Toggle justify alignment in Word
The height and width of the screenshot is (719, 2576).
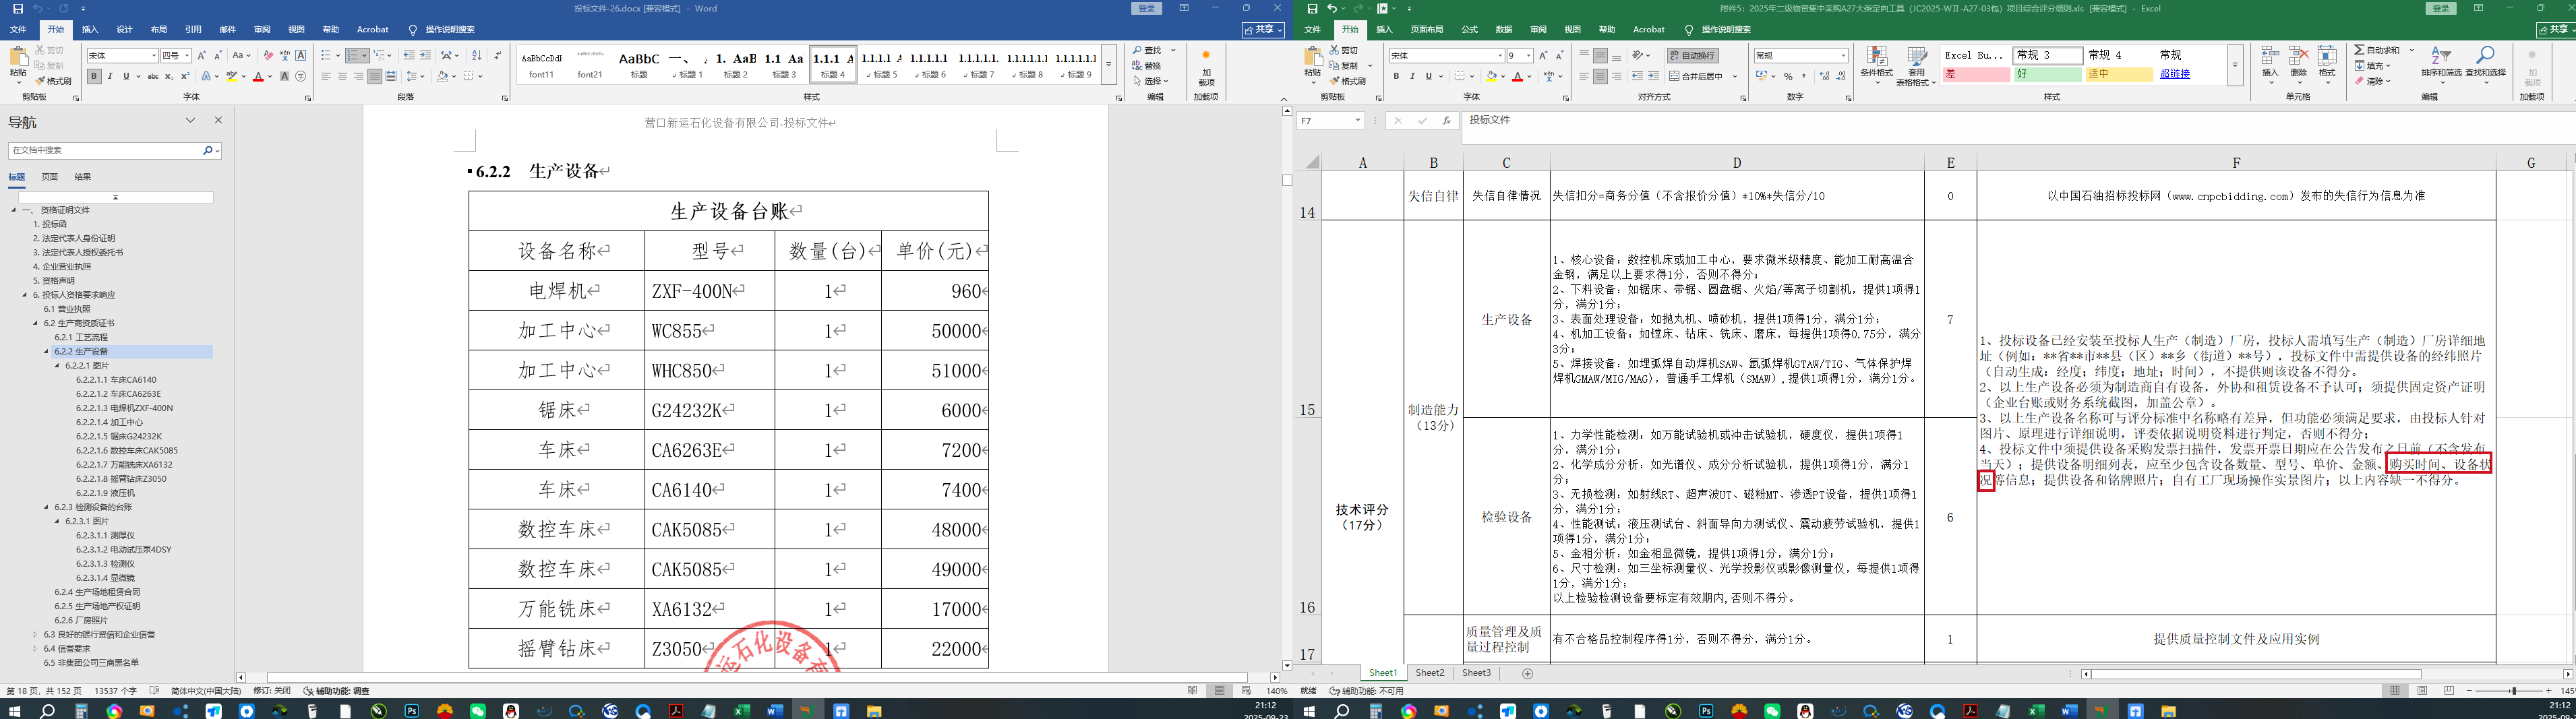point(374,76)
